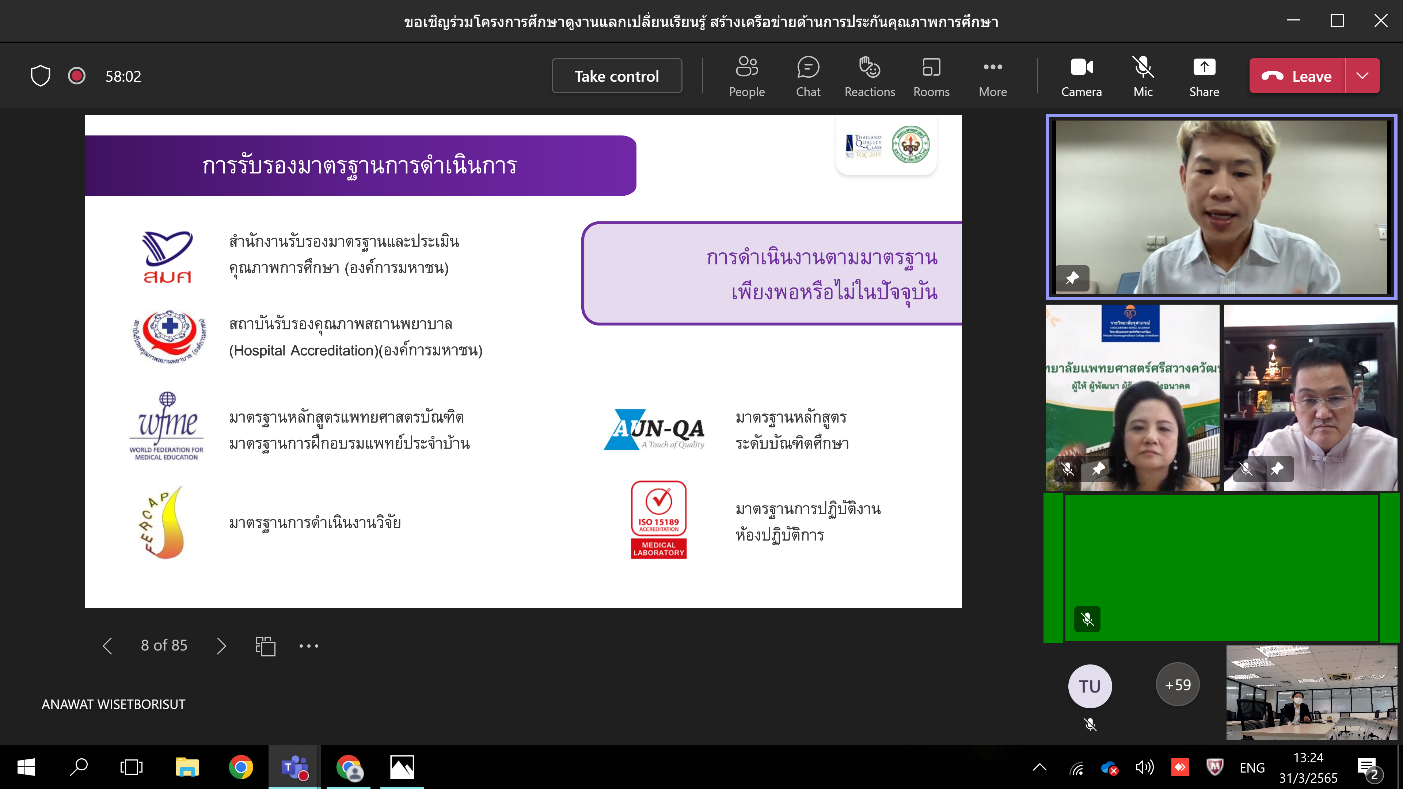Switch the ENG input language
The height and width of the screenshot is (789, 1403).
tap(1252, 768)
